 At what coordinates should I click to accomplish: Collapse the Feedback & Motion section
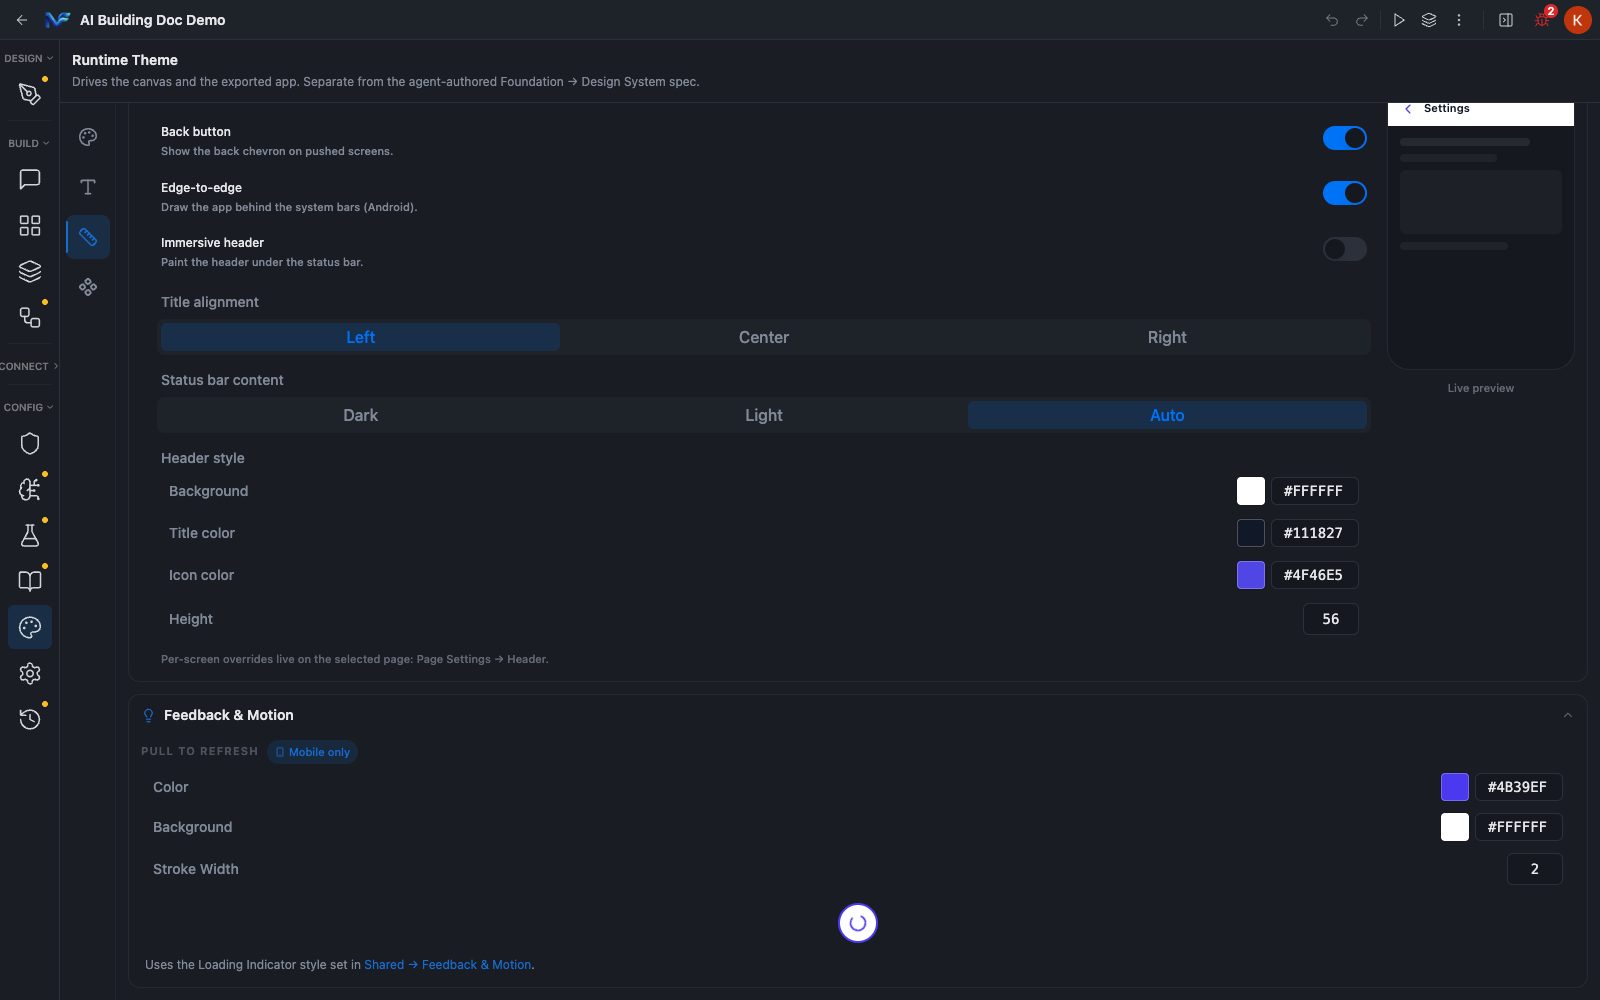(1567, 715)
